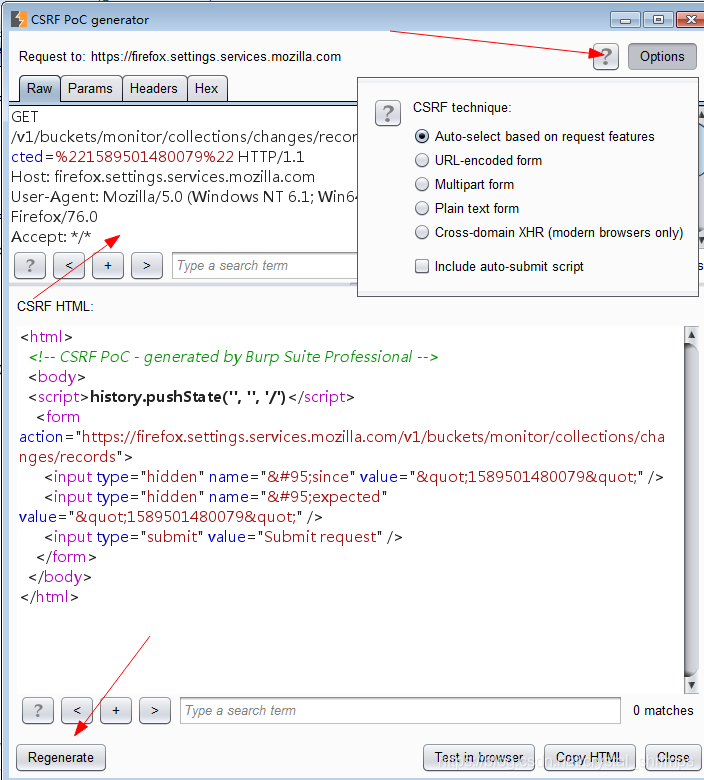Click the Options button
Image resolution: width=704 pixels, height=780 pixels.
pos(662,57)
